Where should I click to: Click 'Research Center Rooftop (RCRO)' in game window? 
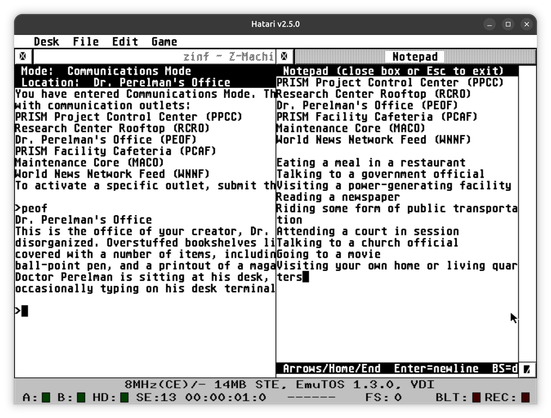(x=112, y=128)
